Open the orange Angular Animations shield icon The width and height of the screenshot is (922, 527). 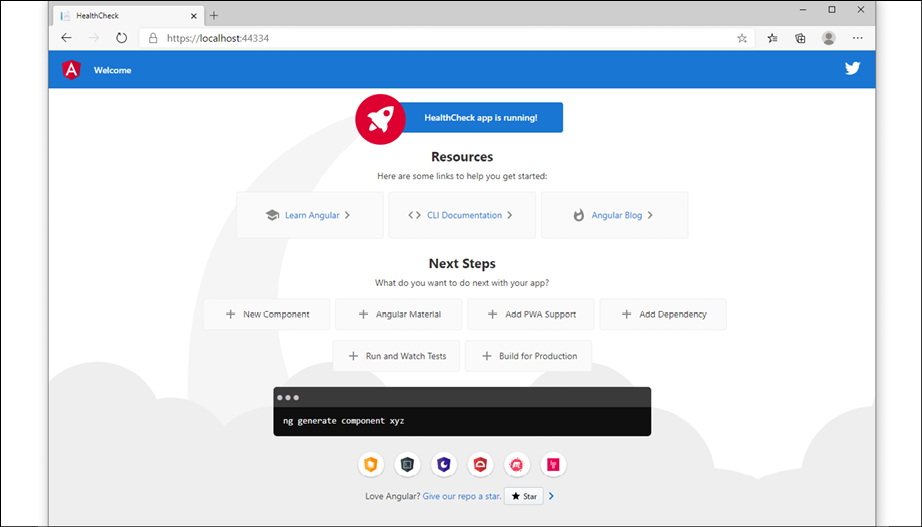[371, 465]
